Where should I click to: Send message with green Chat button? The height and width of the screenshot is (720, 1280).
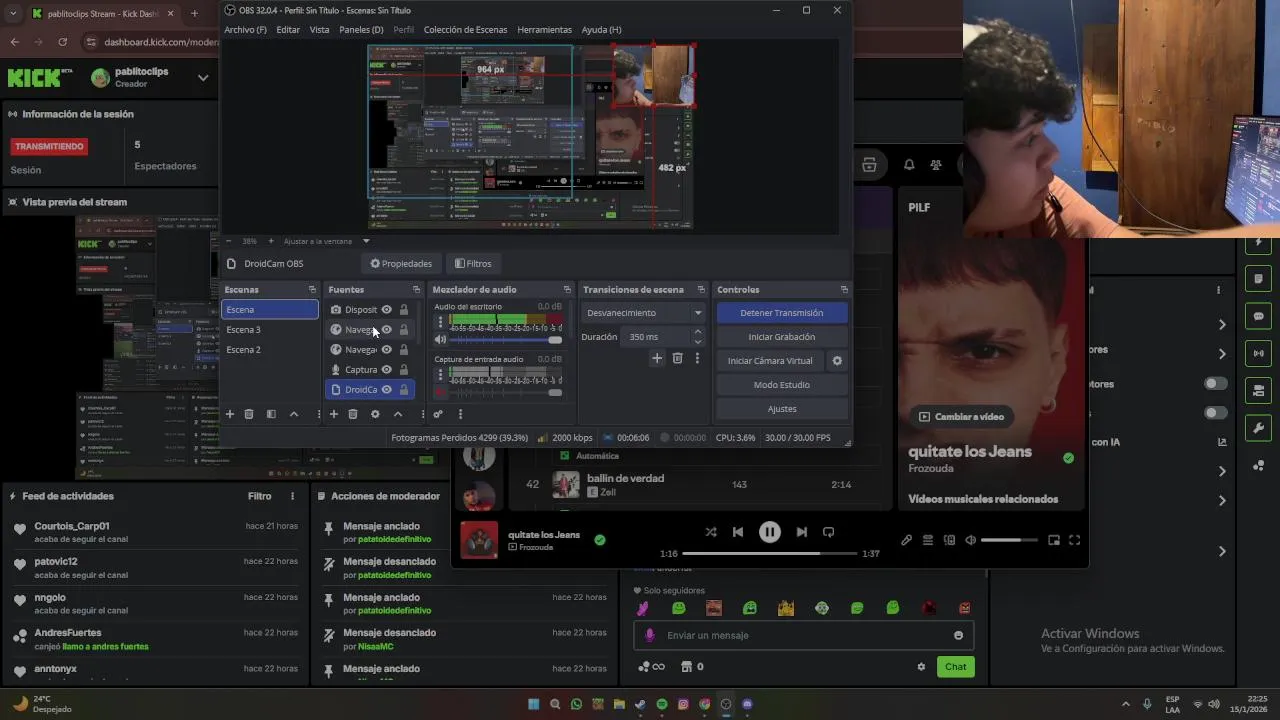tap(956, 667)
